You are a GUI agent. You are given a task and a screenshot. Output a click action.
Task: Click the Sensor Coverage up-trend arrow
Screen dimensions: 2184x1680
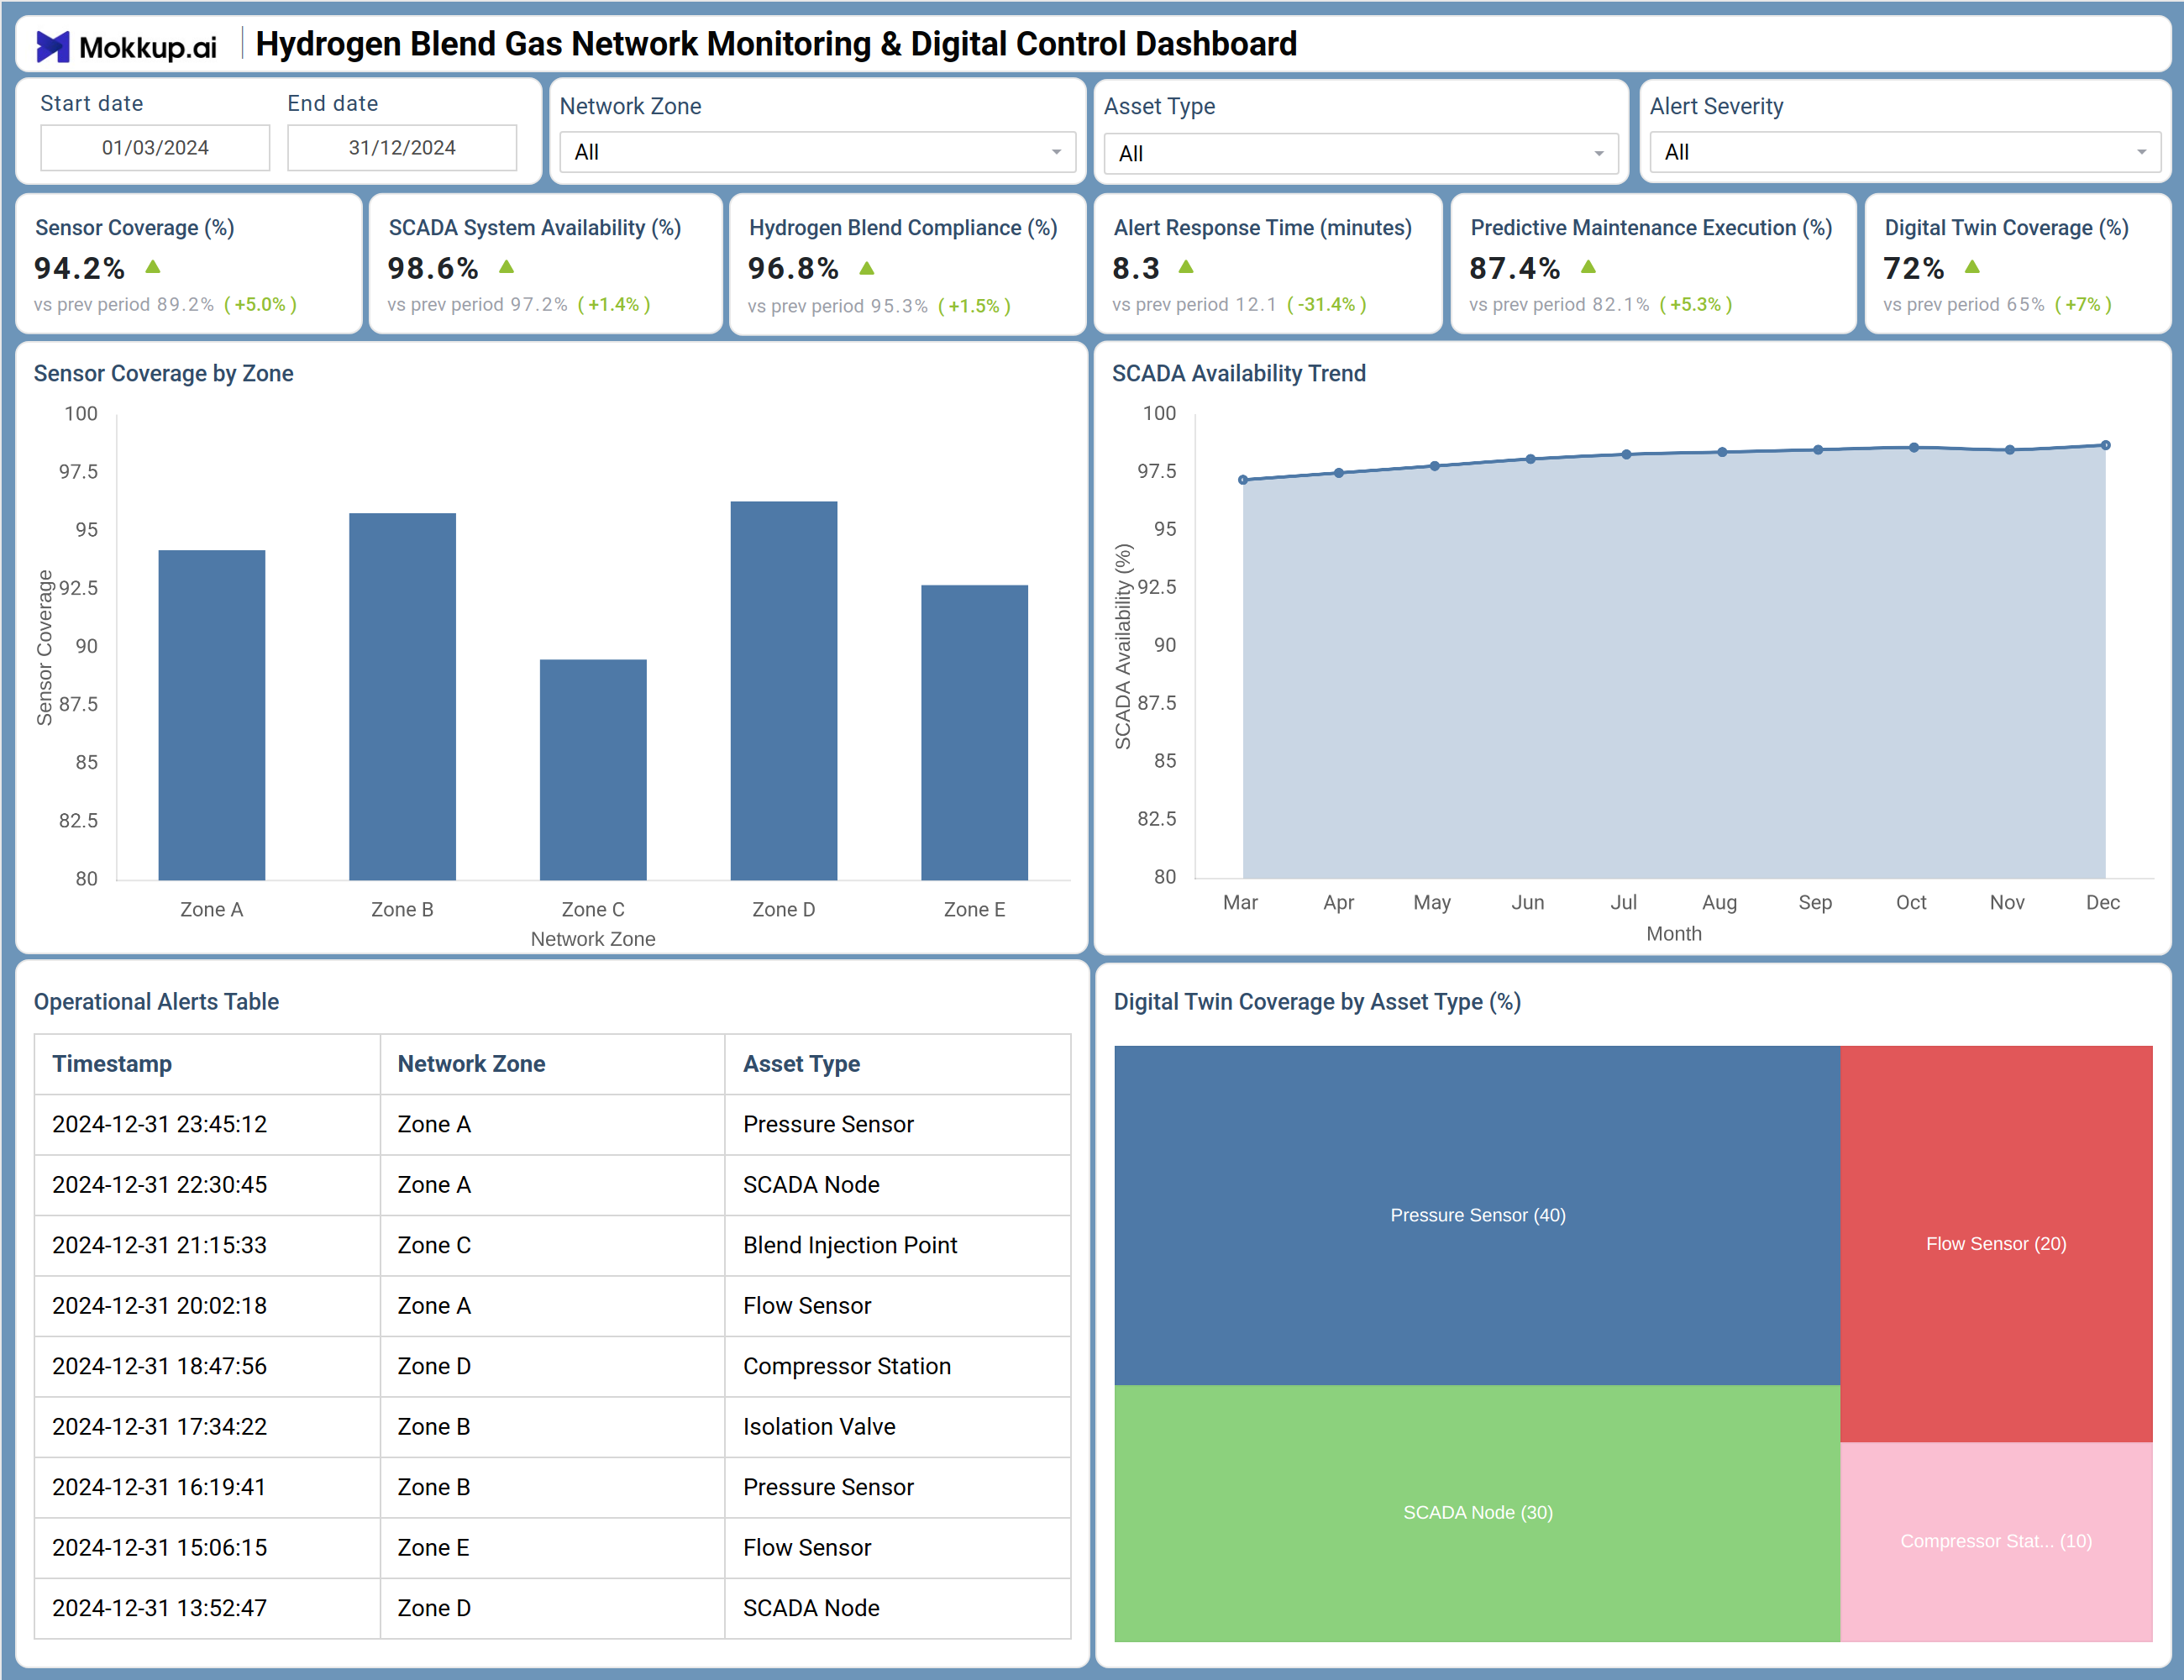[153, 267]
